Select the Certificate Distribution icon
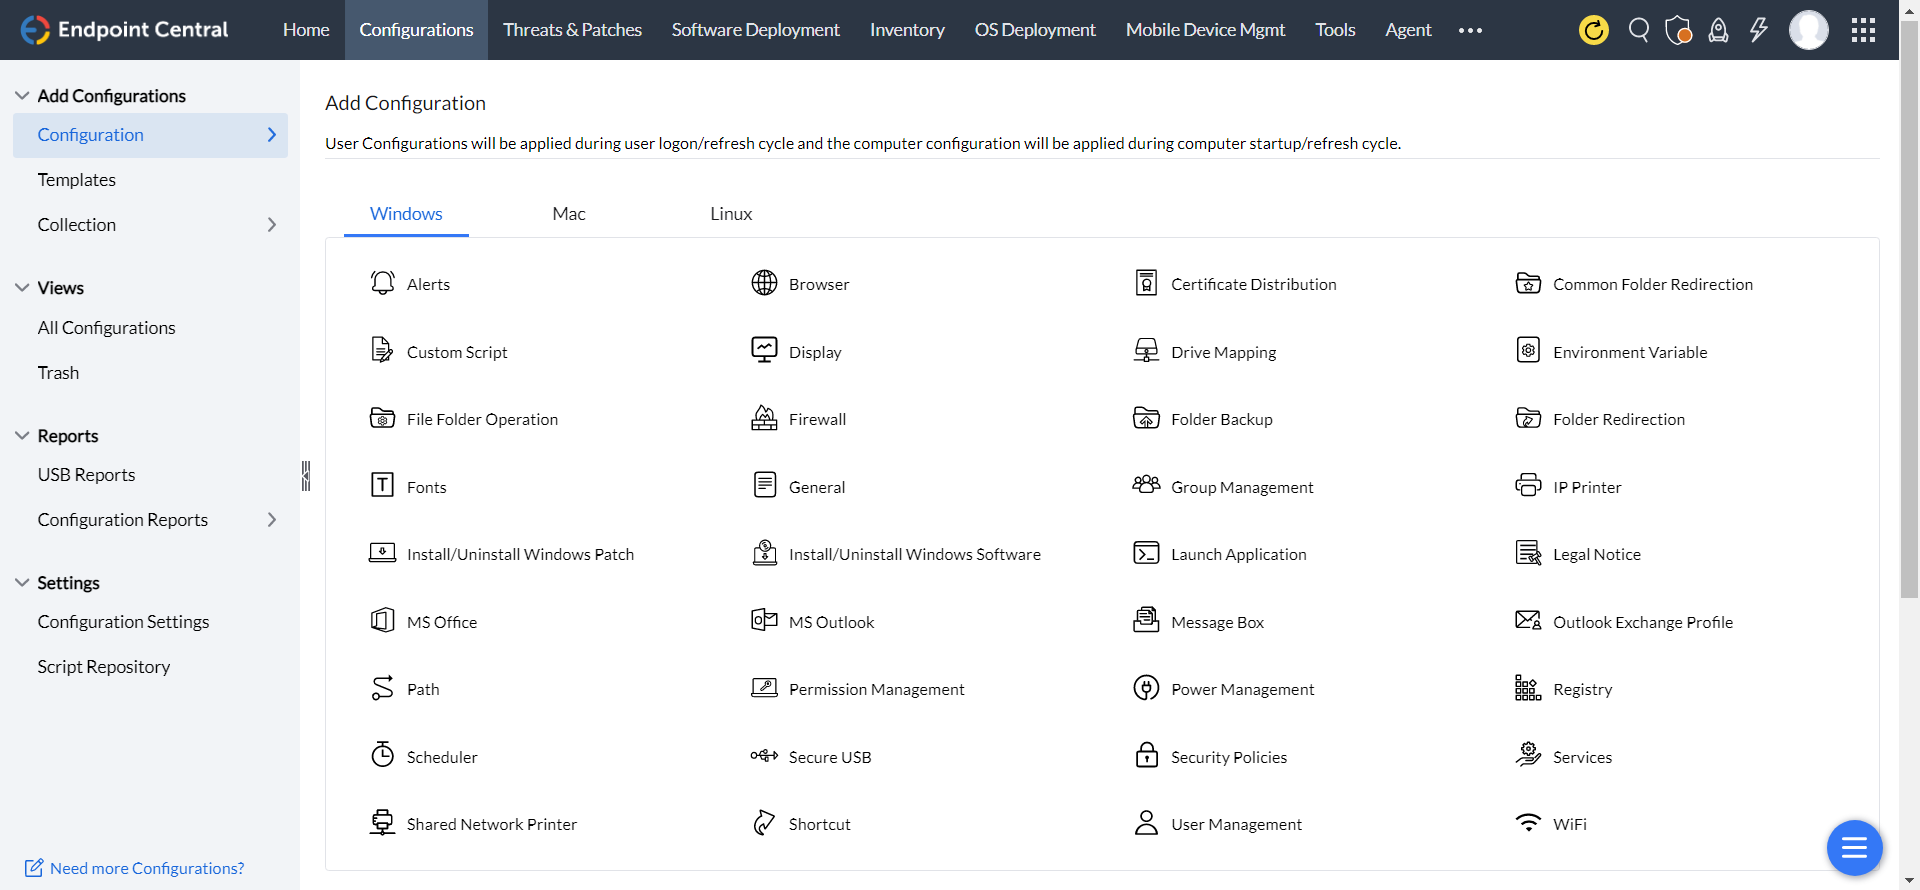 (x=1146, y=283)
